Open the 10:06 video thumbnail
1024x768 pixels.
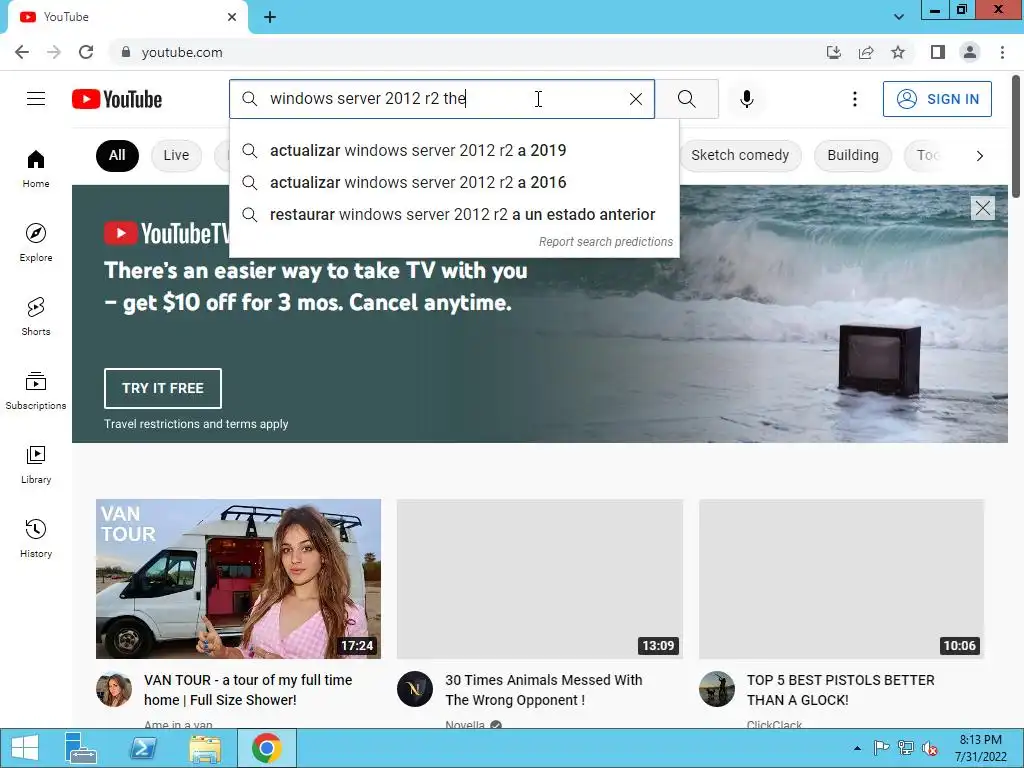click(841, 579)
